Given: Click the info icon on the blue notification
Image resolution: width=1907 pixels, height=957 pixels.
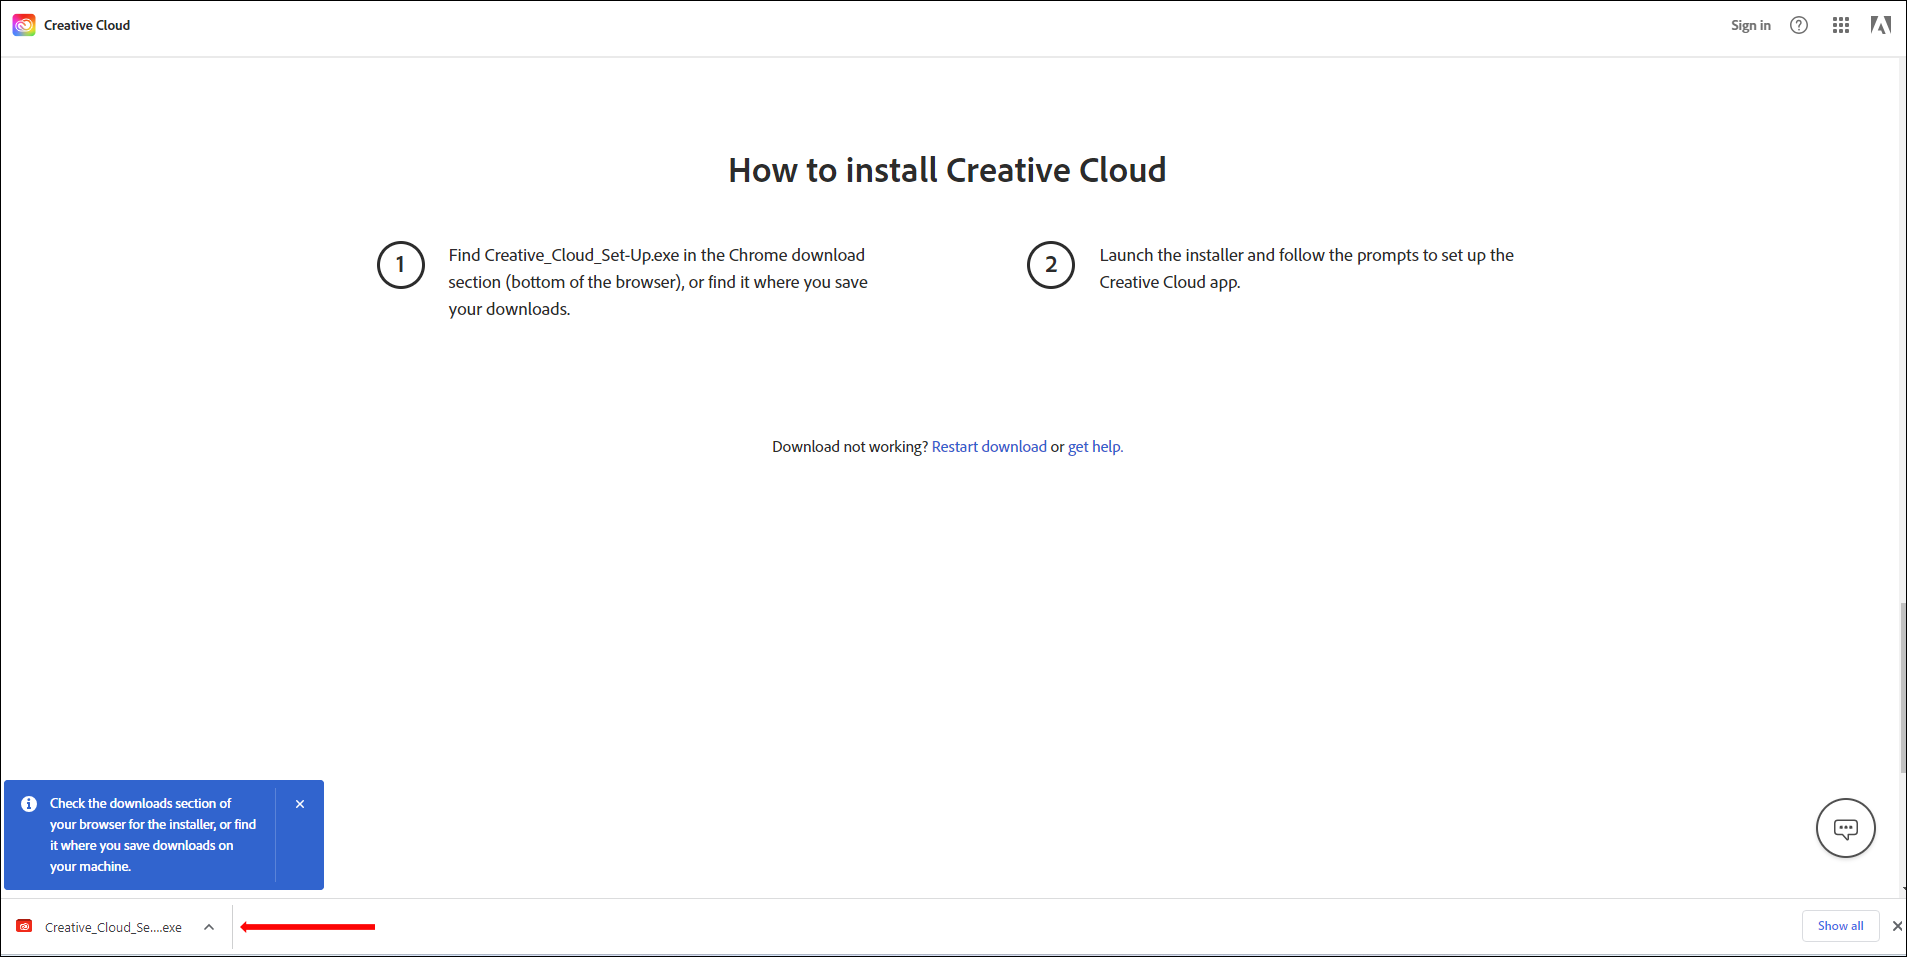Looking at the screenshot, I should pyautogui.click(x=29, y=803).
